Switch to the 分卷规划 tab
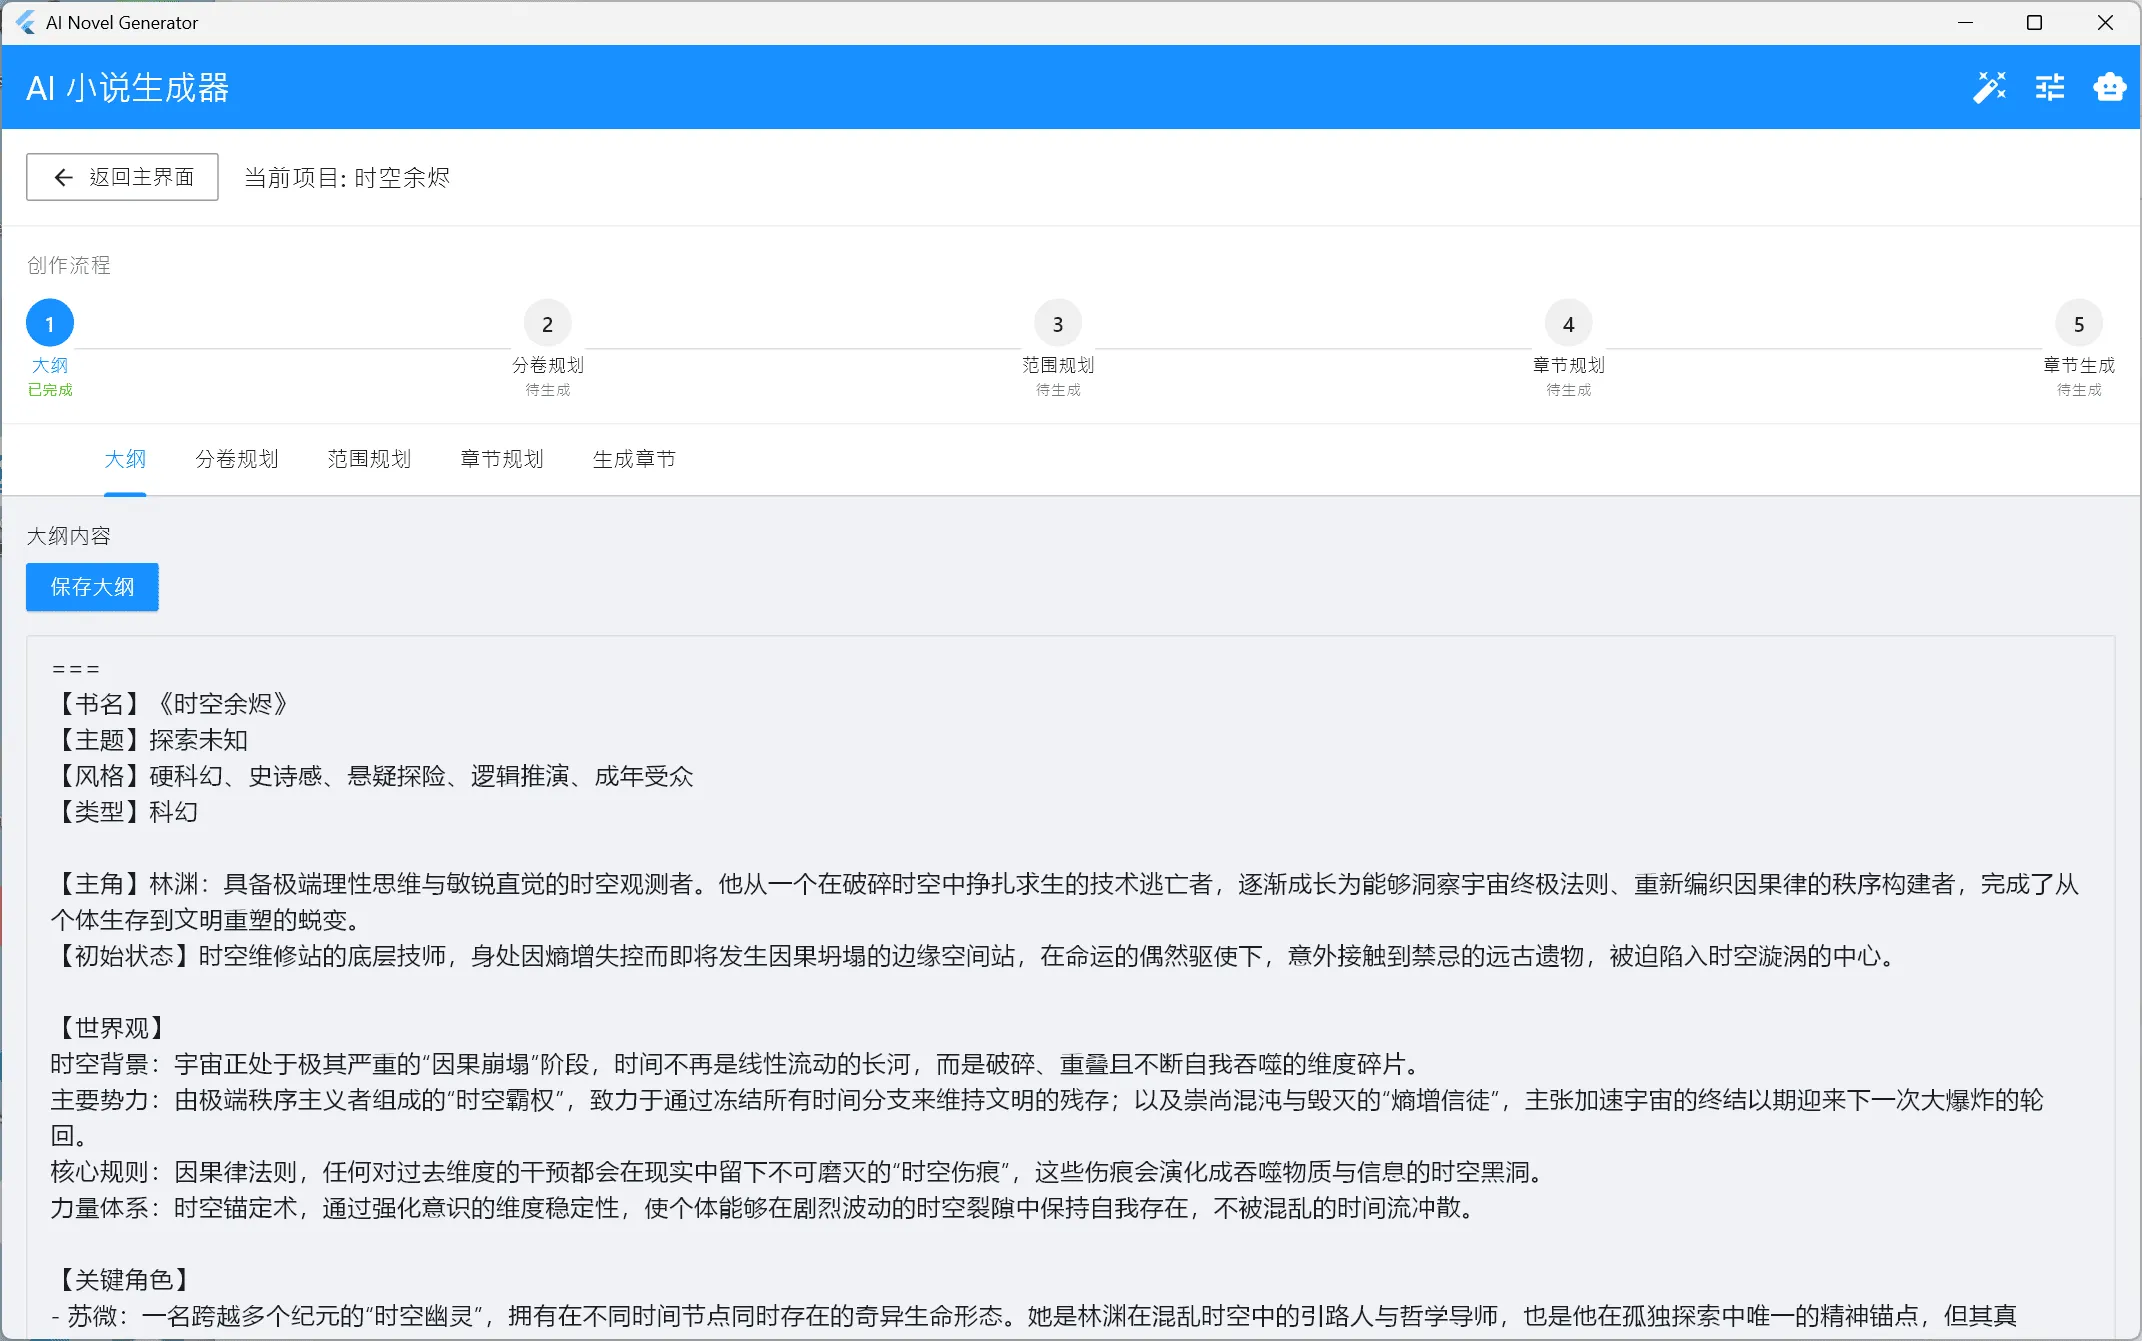The image size is (2142, 1341). (x=237, y=459)
